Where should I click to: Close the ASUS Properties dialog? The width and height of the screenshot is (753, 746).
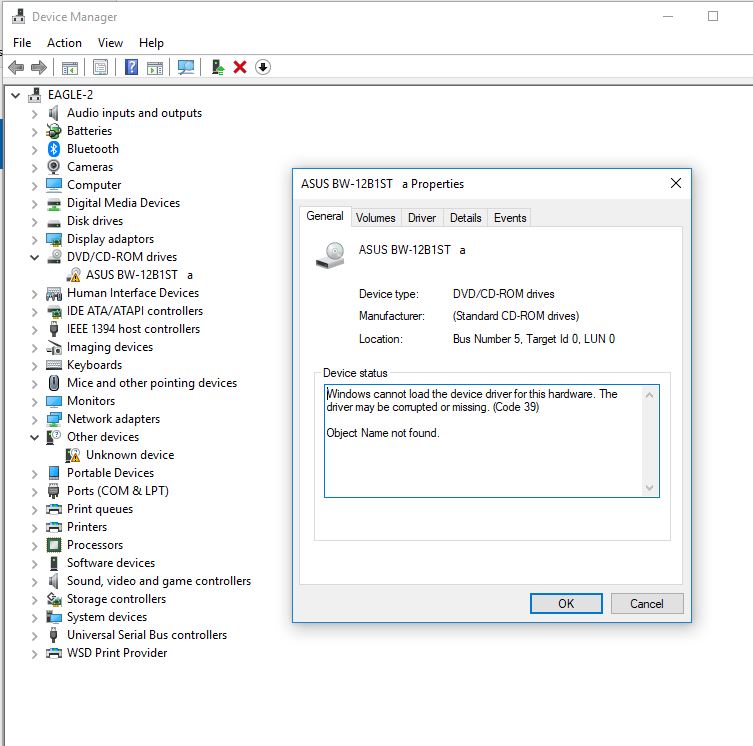[676, 183]
